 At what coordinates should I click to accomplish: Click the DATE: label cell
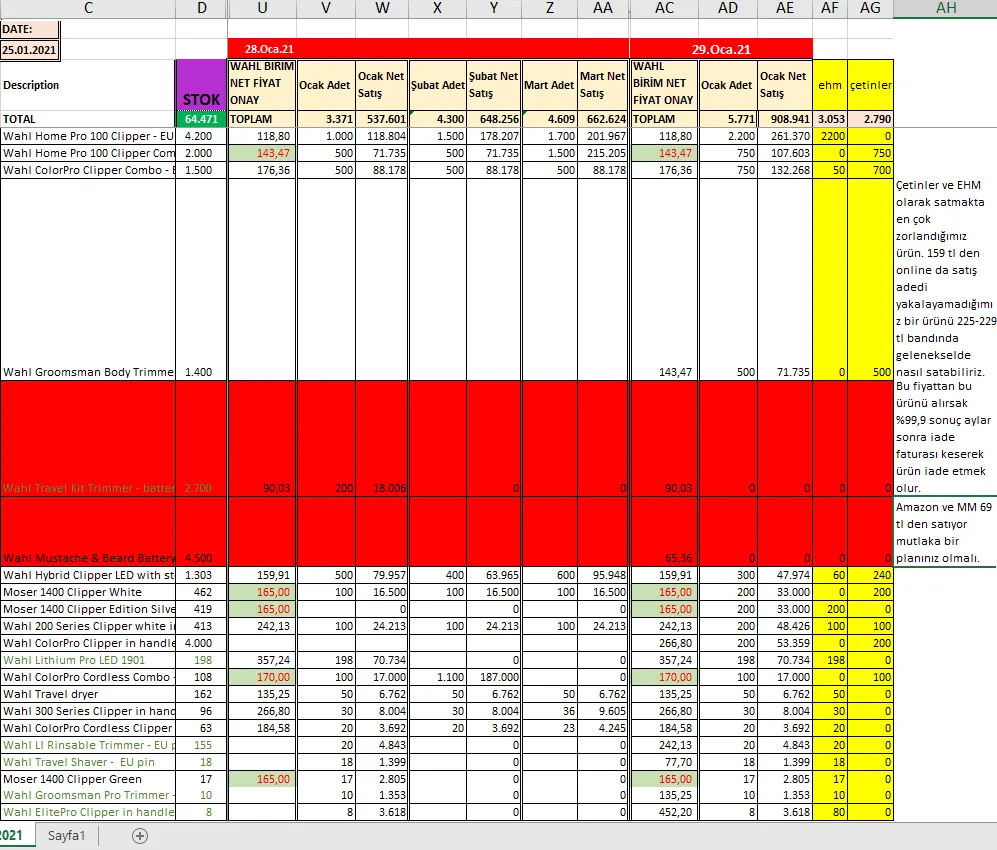point(30,29)
